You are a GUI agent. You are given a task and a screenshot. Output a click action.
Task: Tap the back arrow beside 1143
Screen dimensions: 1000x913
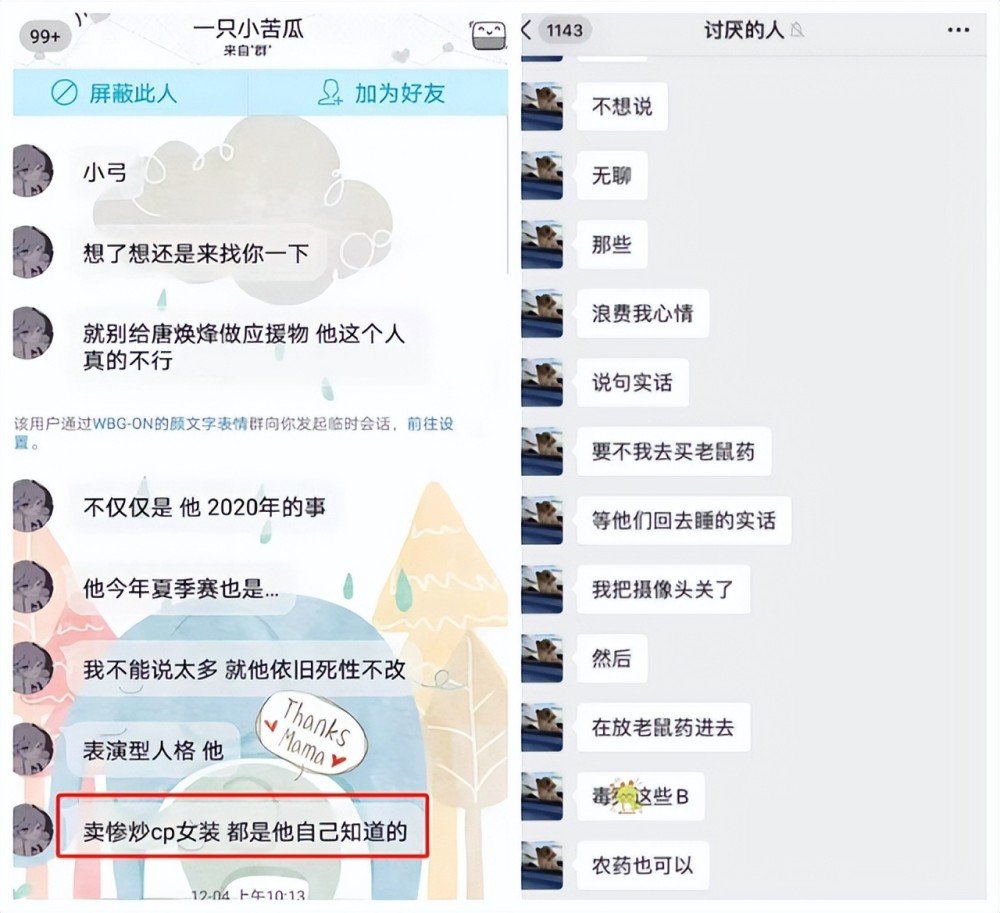pyautogui.click(x=527, y=29)
